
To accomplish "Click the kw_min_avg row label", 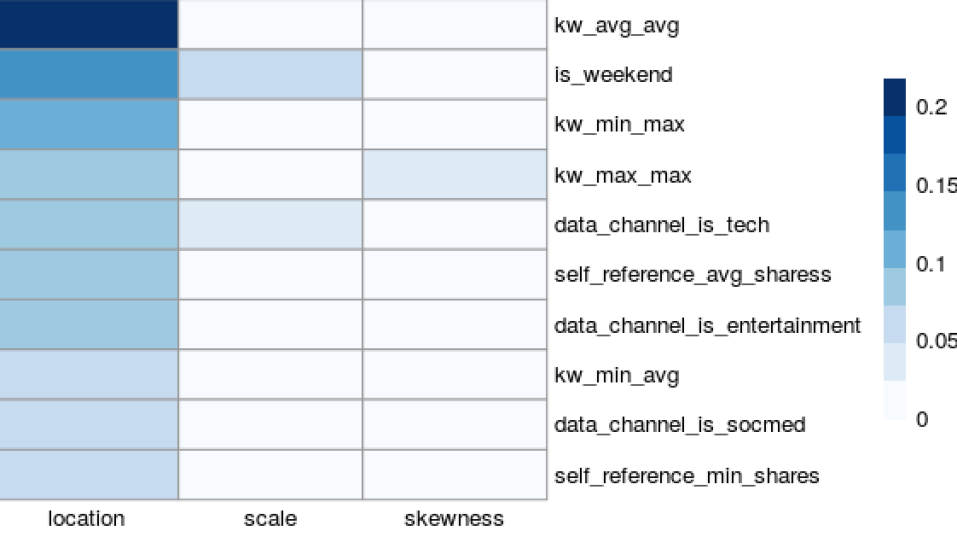I will point(616,376).
